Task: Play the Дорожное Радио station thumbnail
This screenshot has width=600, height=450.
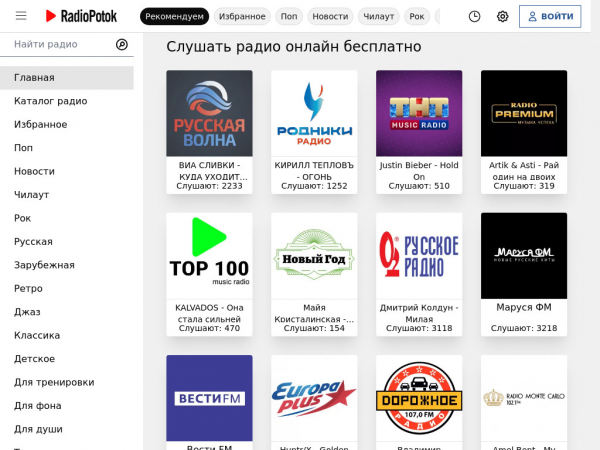Action: (419, 398)
